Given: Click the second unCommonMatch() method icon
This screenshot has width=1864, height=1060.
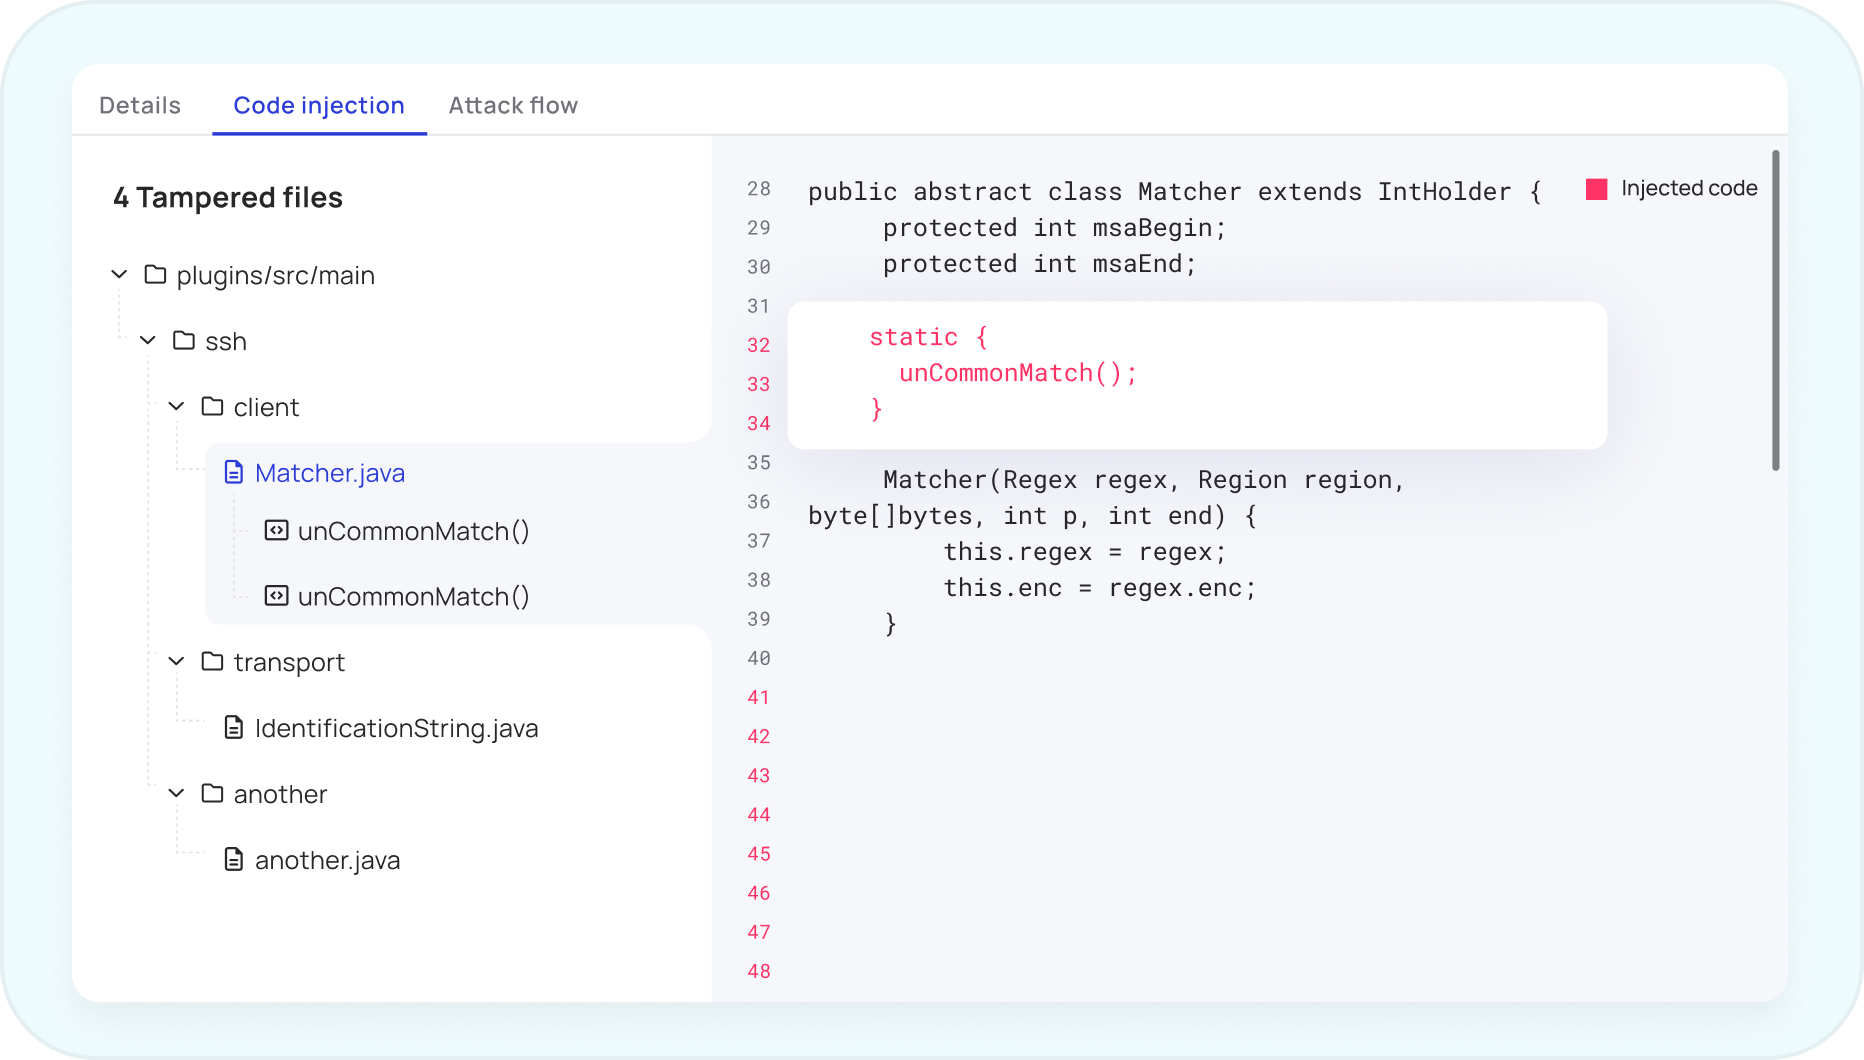Looking at the screenshot, I should (x=277, y=595).
